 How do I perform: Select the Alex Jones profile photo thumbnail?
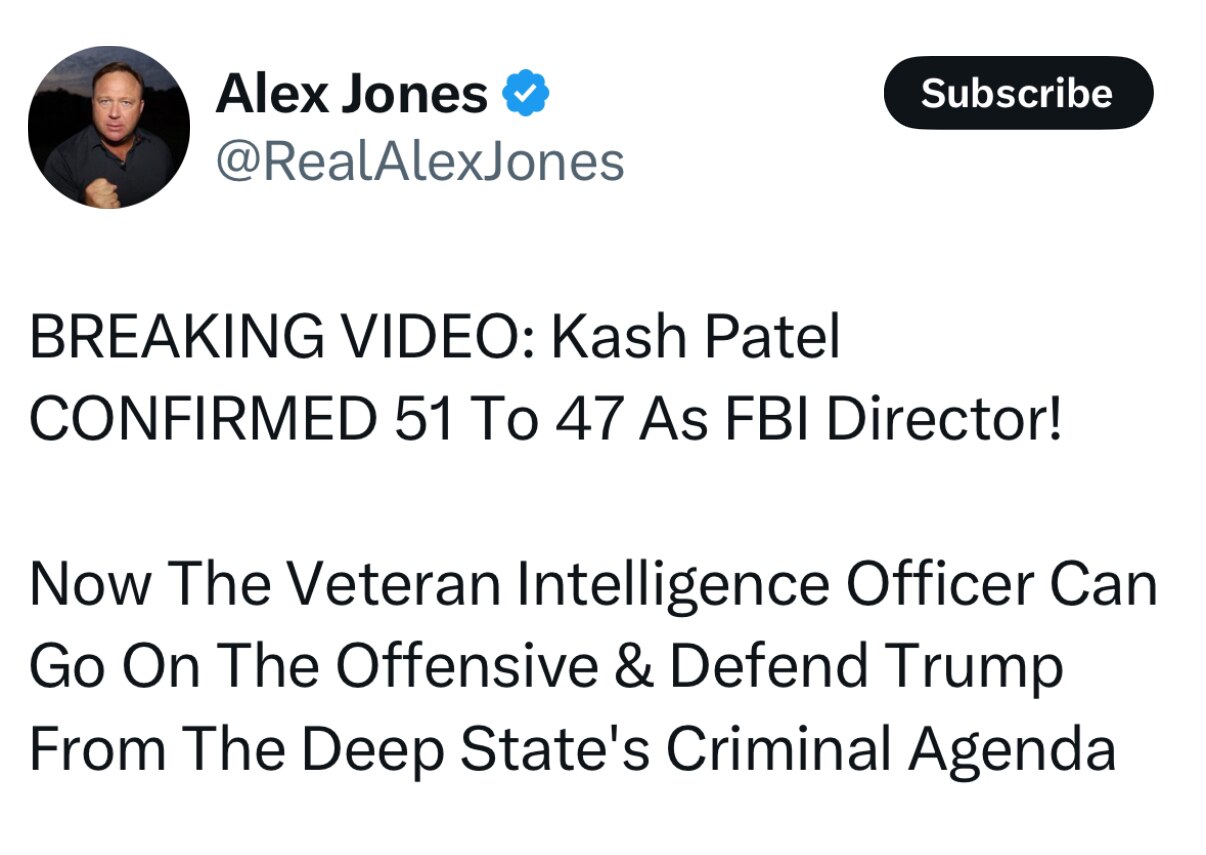tap(110, 124)
